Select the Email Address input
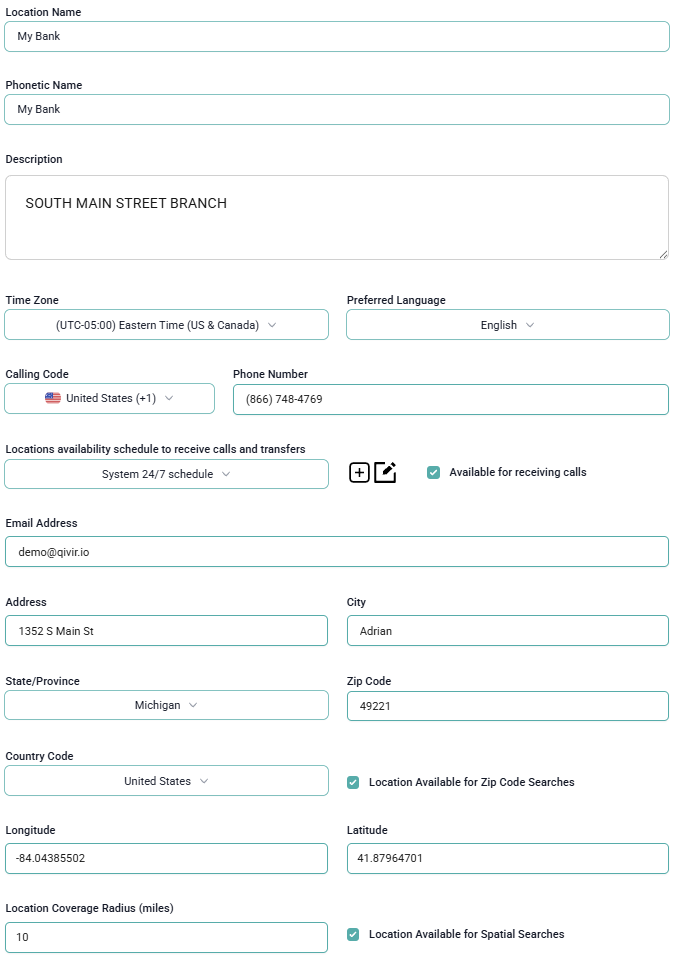Viewport: 675px width, 958px height. coord(337,551)
